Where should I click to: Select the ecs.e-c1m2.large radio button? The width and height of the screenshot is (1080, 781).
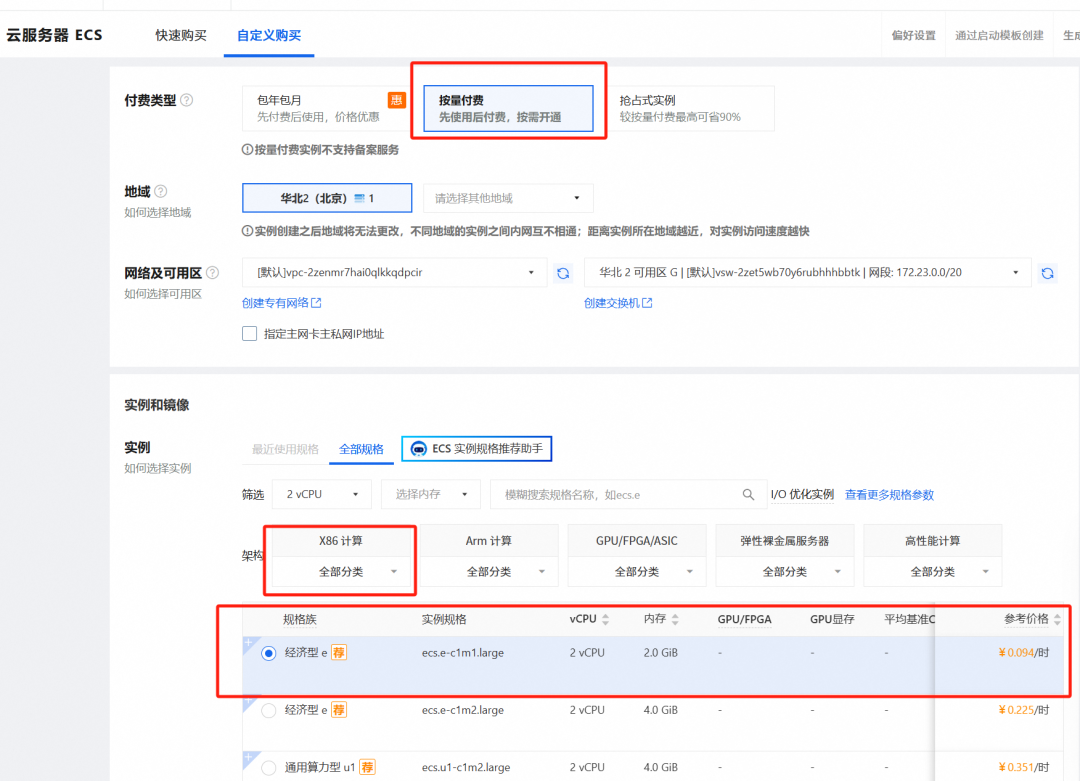pos(269,711)
